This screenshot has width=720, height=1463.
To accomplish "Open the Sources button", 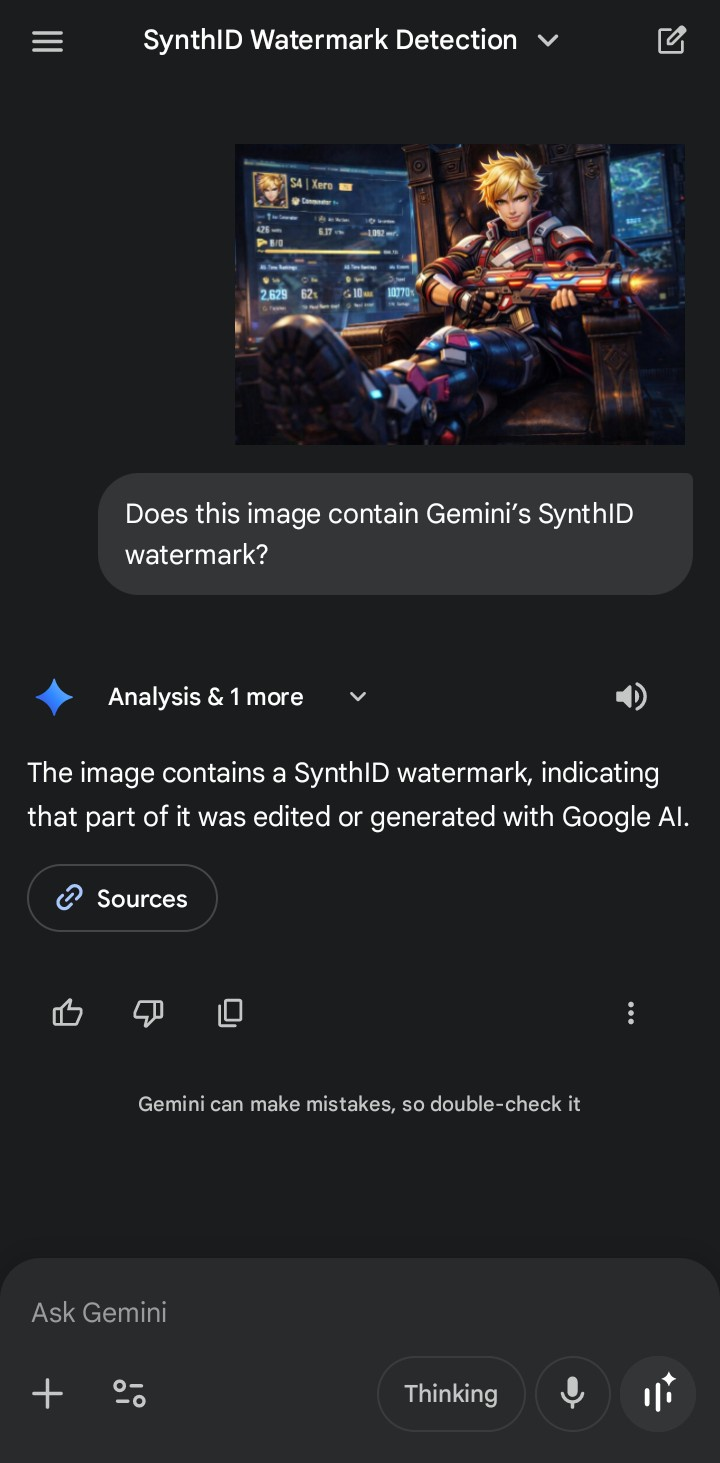I will pyautogui.click(x=122, y=898).
